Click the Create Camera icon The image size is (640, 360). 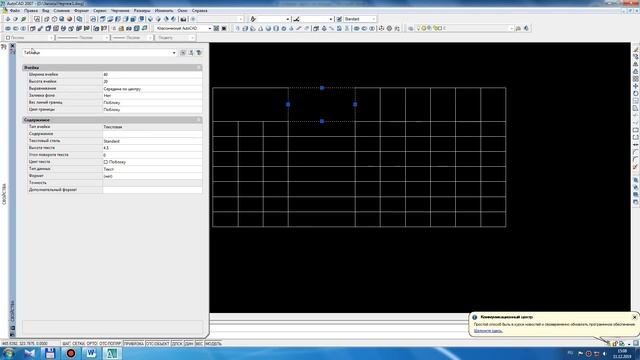(183, 19)
